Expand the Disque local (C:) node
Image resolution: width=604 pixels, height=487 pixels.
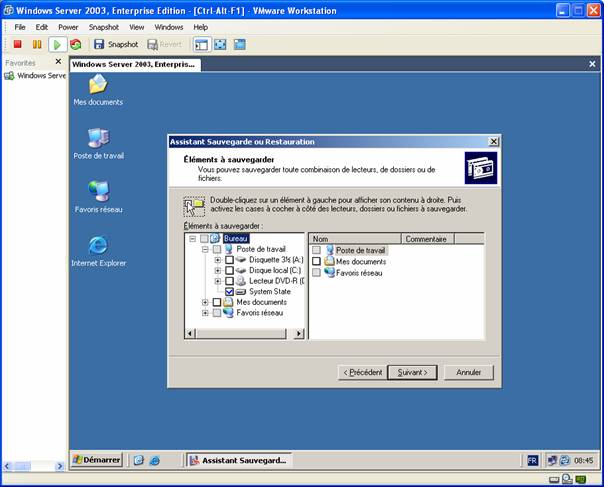(x=218, y=270)
